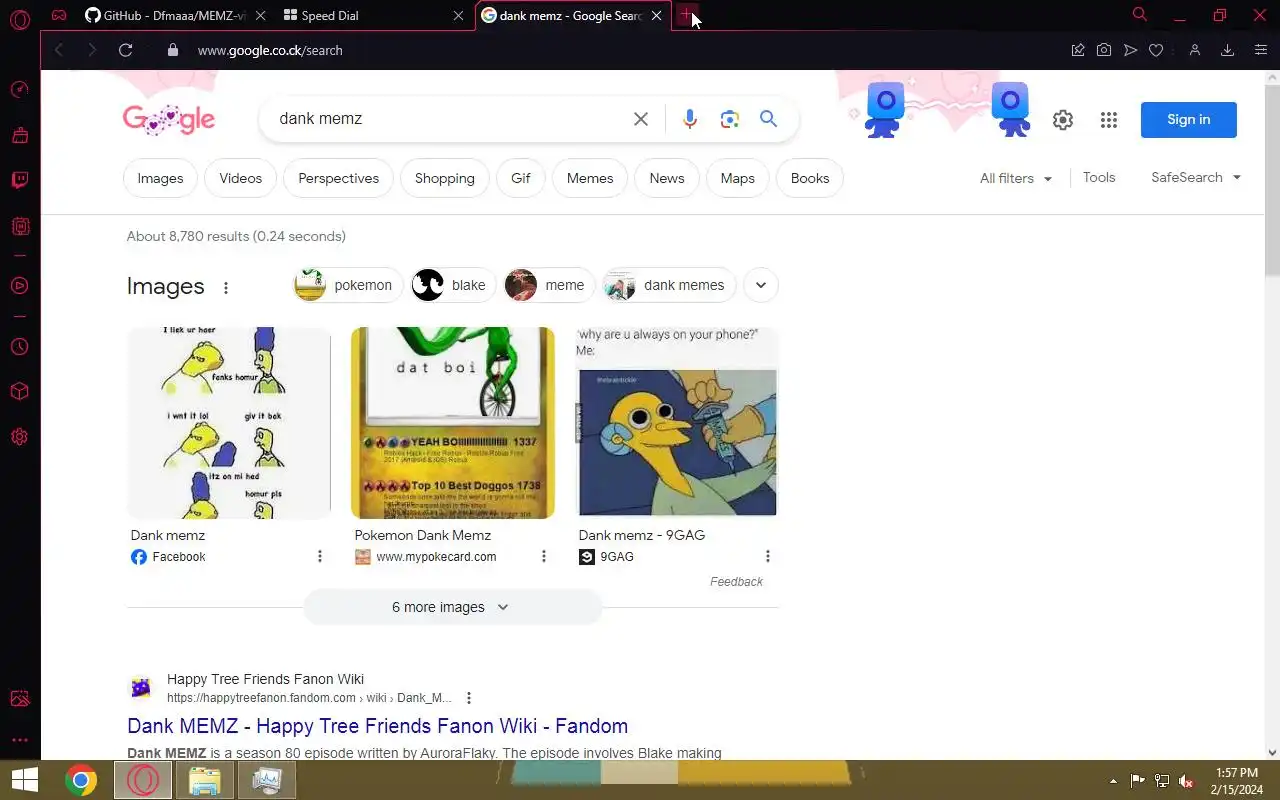Open the Tools button
The width and height of the screenshot is (1280, 800).
(x=1099, y=177)
